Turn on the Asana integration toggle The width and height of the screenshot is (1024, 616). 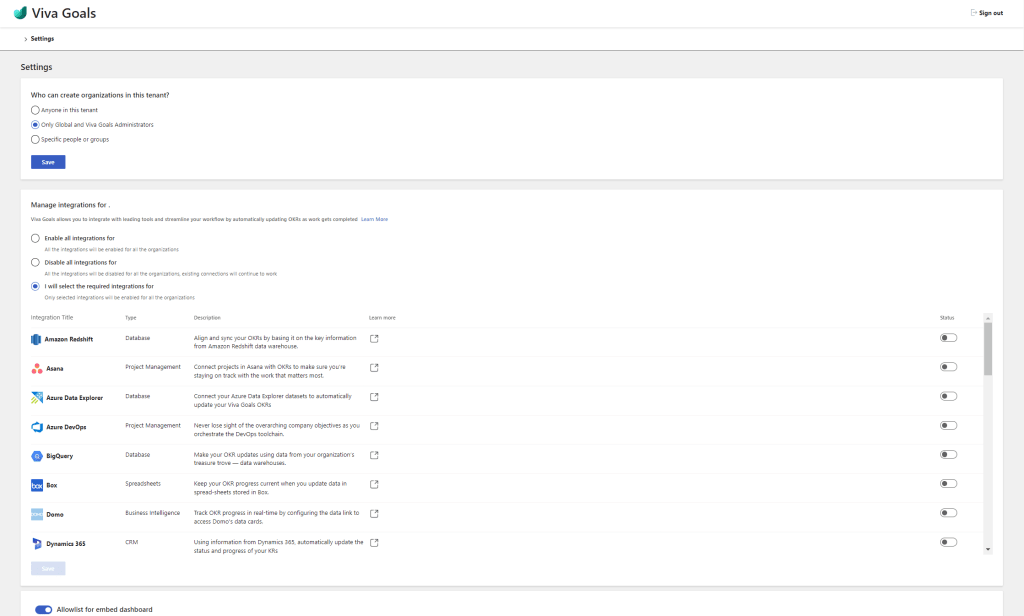948,367
